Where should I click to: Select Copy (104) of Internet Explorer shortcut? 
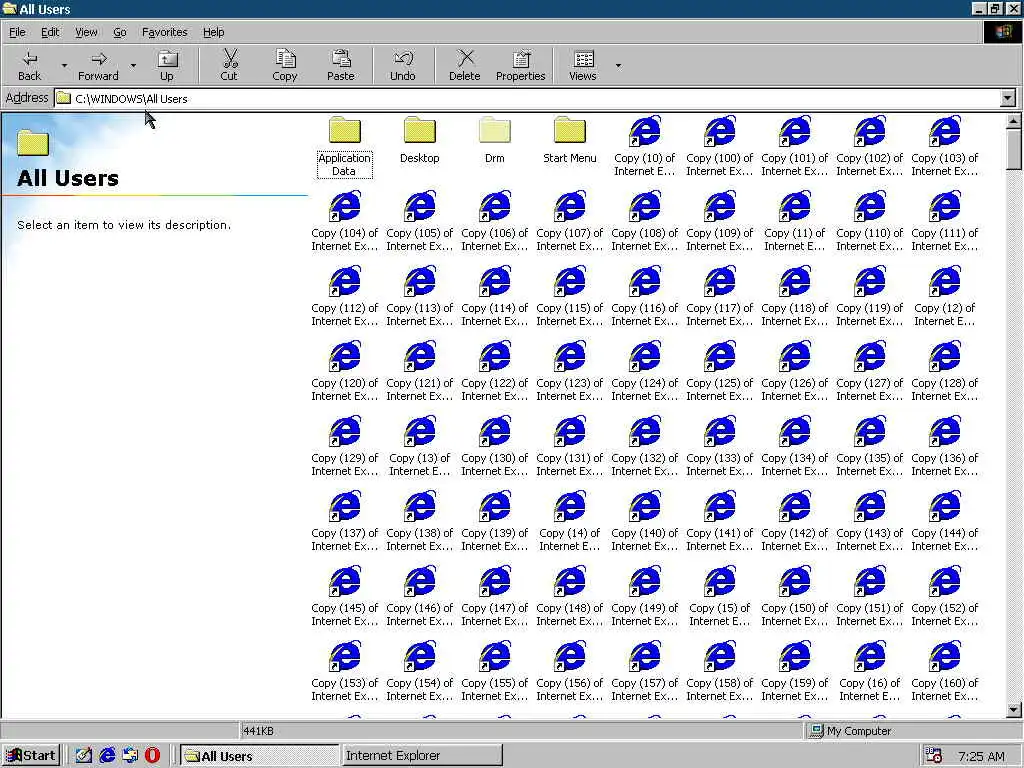click(344, 222)
